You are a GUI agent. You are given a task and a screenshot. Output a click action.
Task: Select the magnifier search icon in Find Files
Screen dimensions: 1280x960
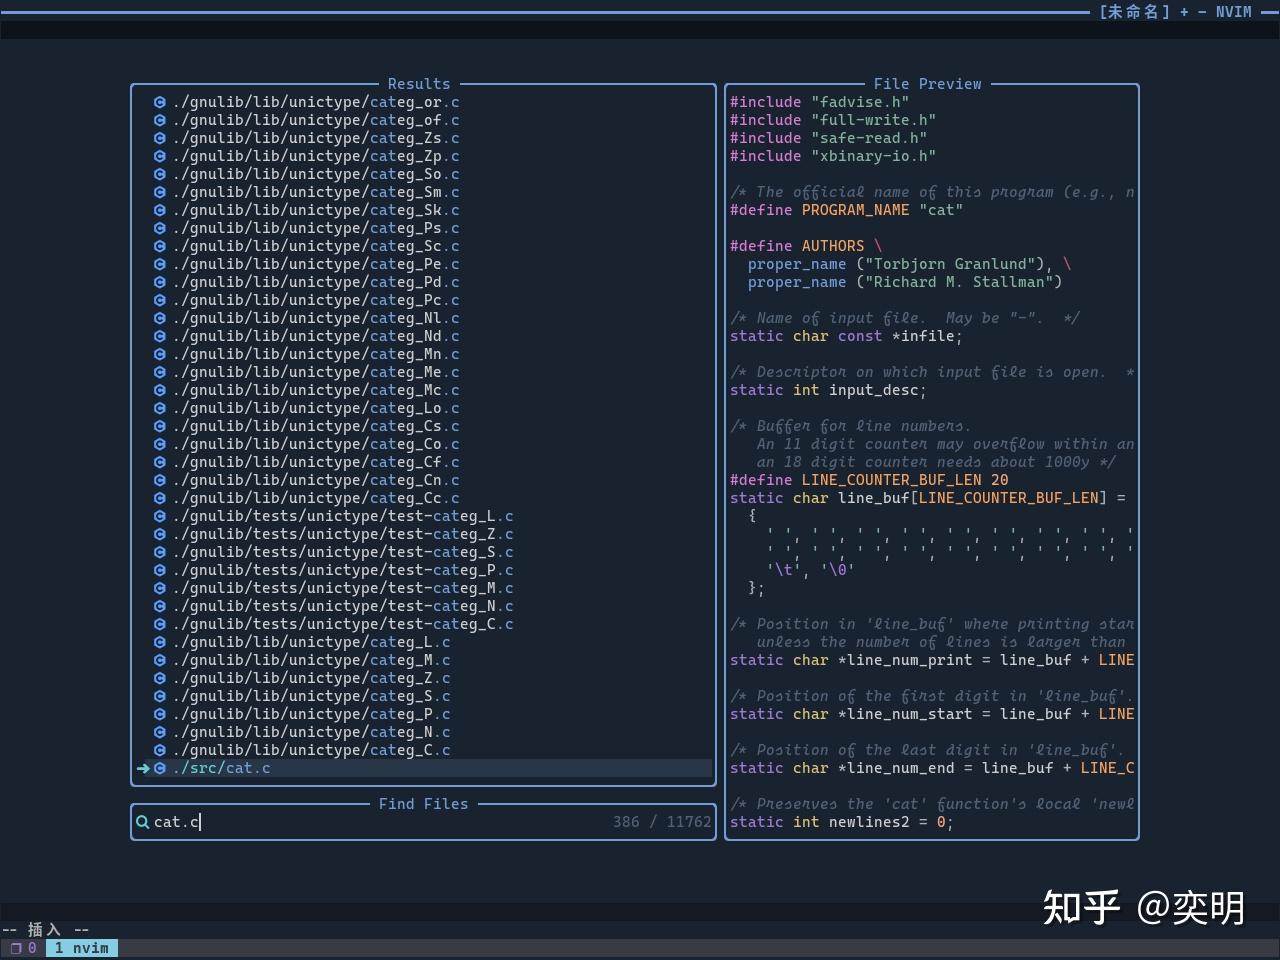click(x=143, y=821)
